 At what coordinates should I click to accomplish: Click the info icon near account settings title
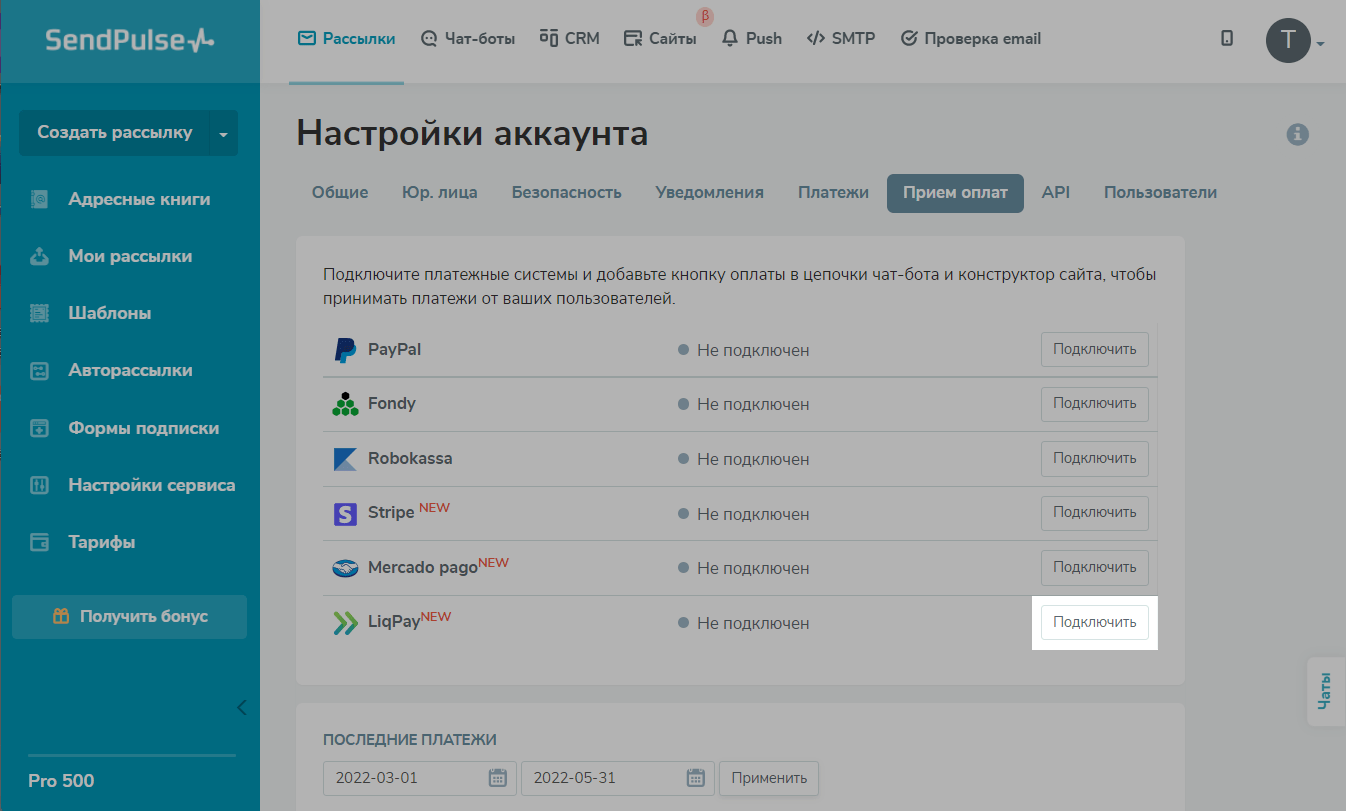coord(1297,134)
